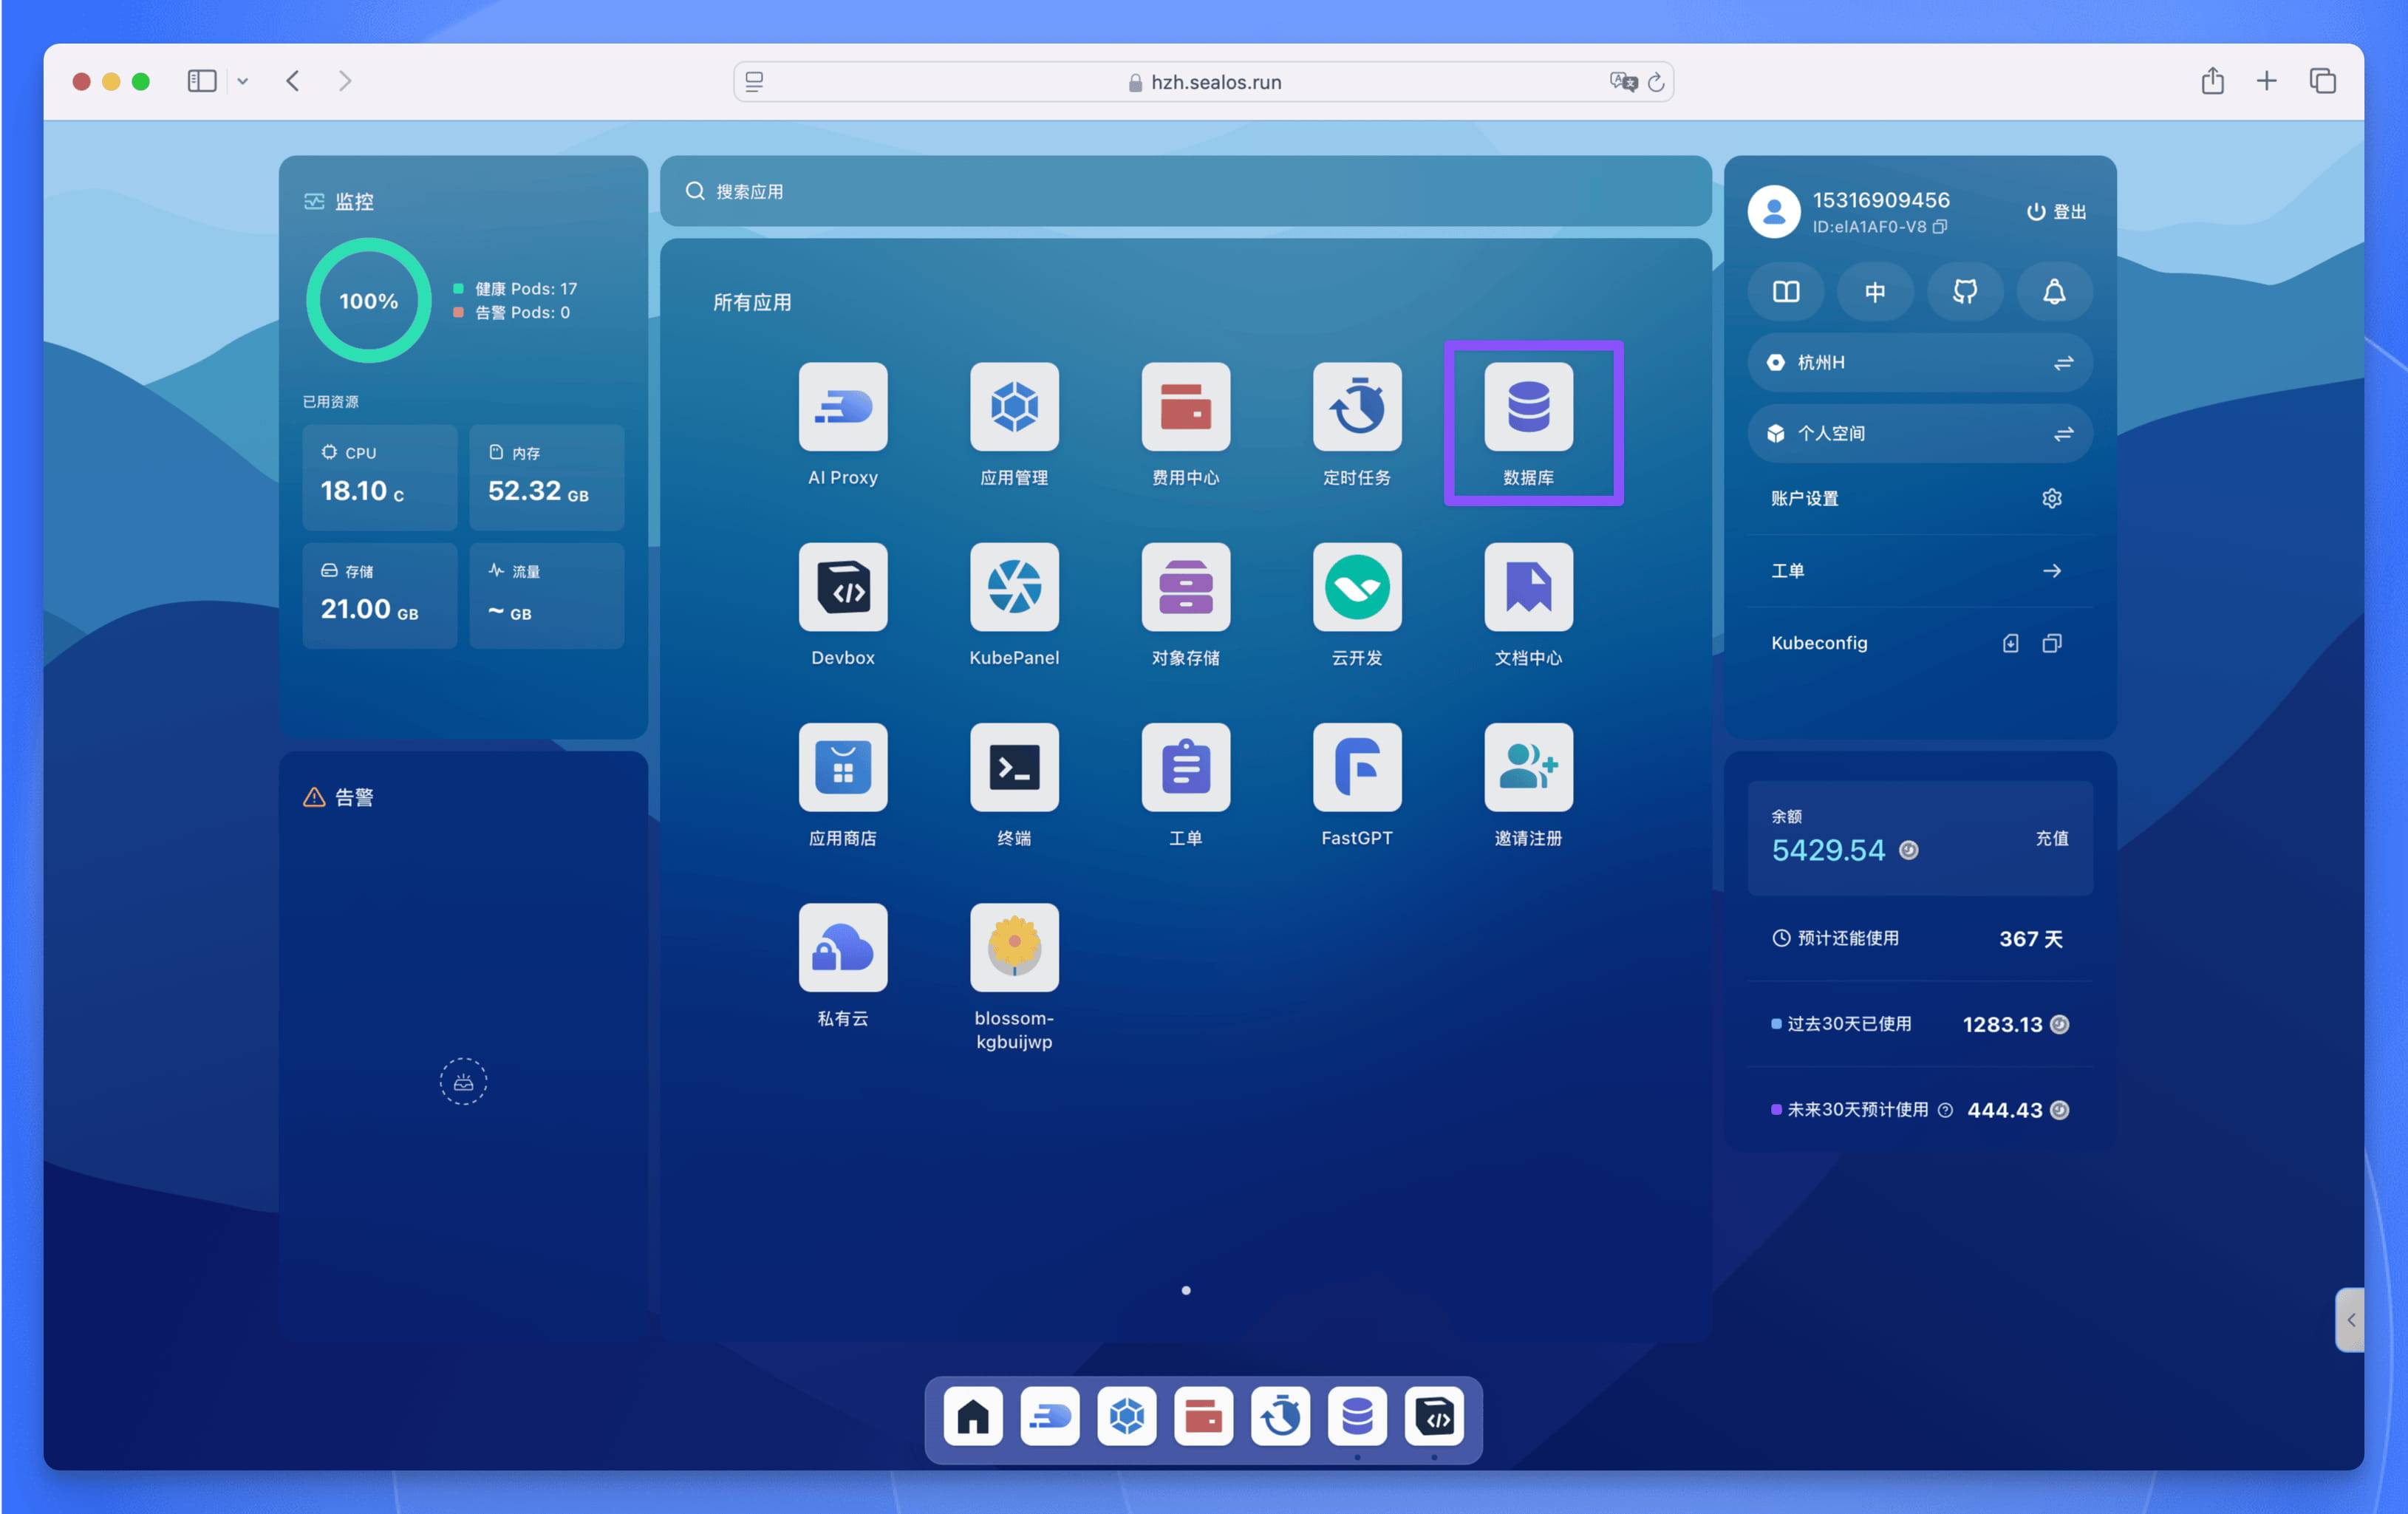Switch workspace 个人空间 selector
This screenshot has height=1514, width=2408.
pyautogui.click(x=1919, y=434)
